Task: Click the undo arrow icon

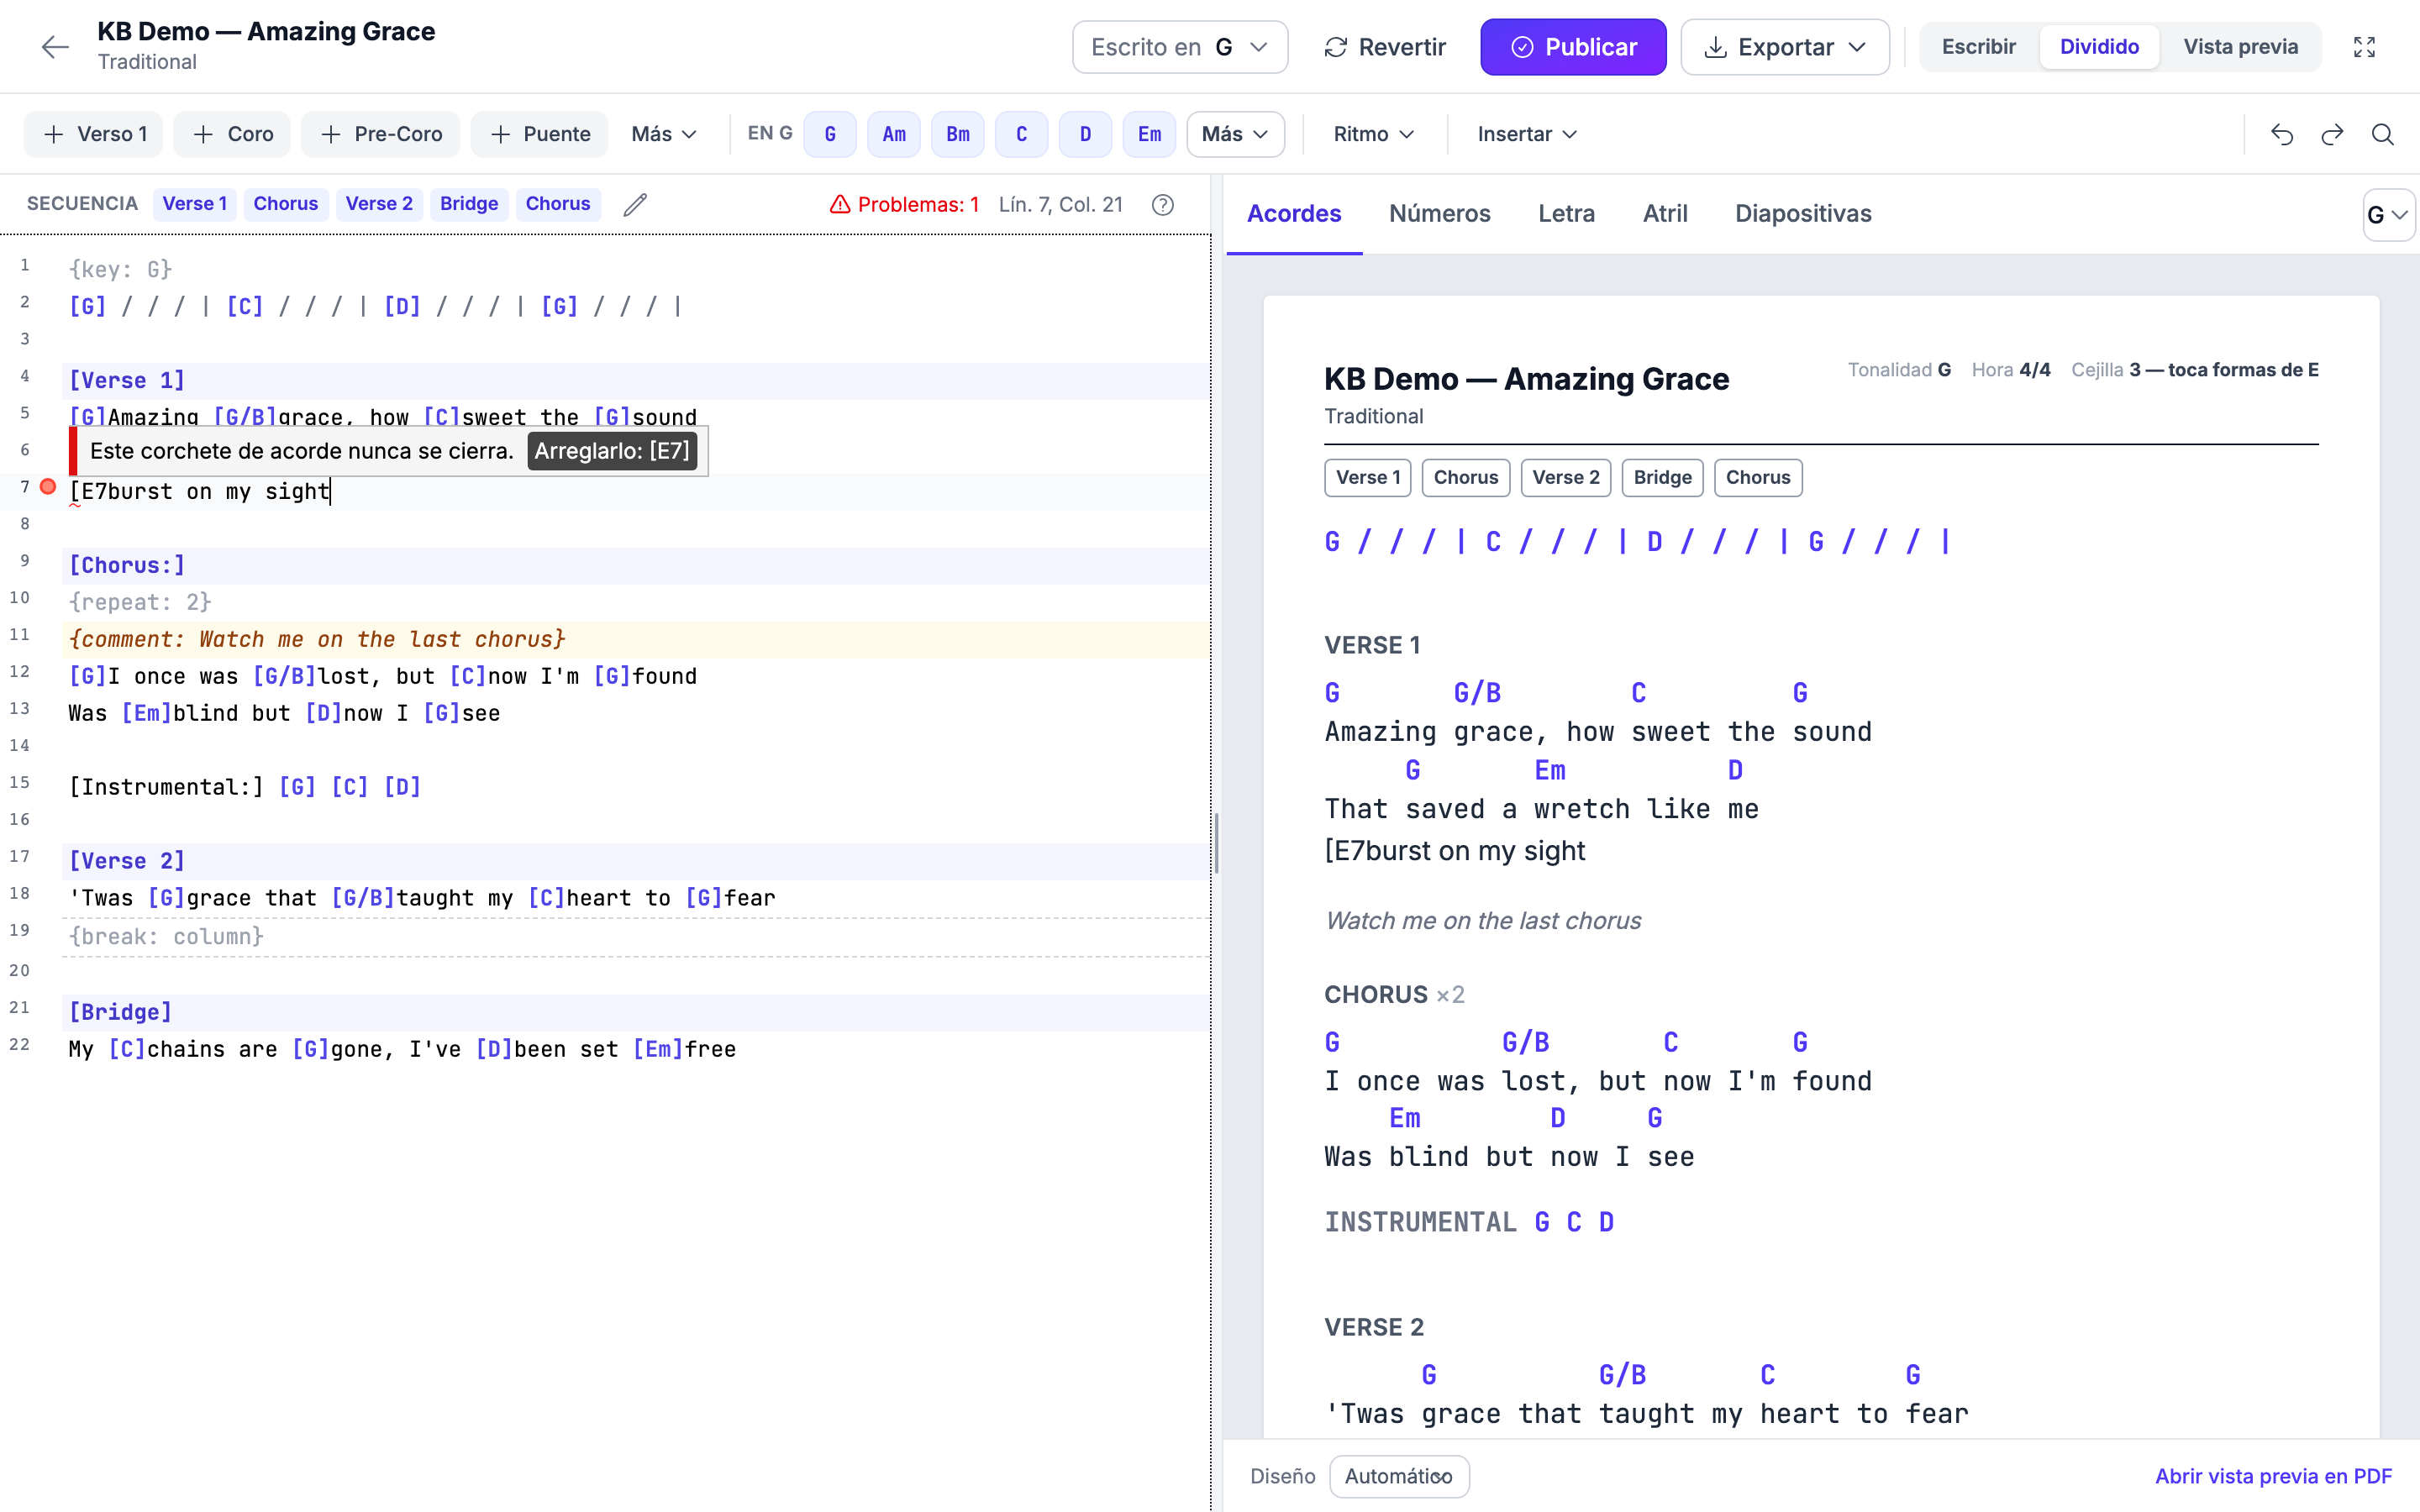Action: pos(2282,134)
